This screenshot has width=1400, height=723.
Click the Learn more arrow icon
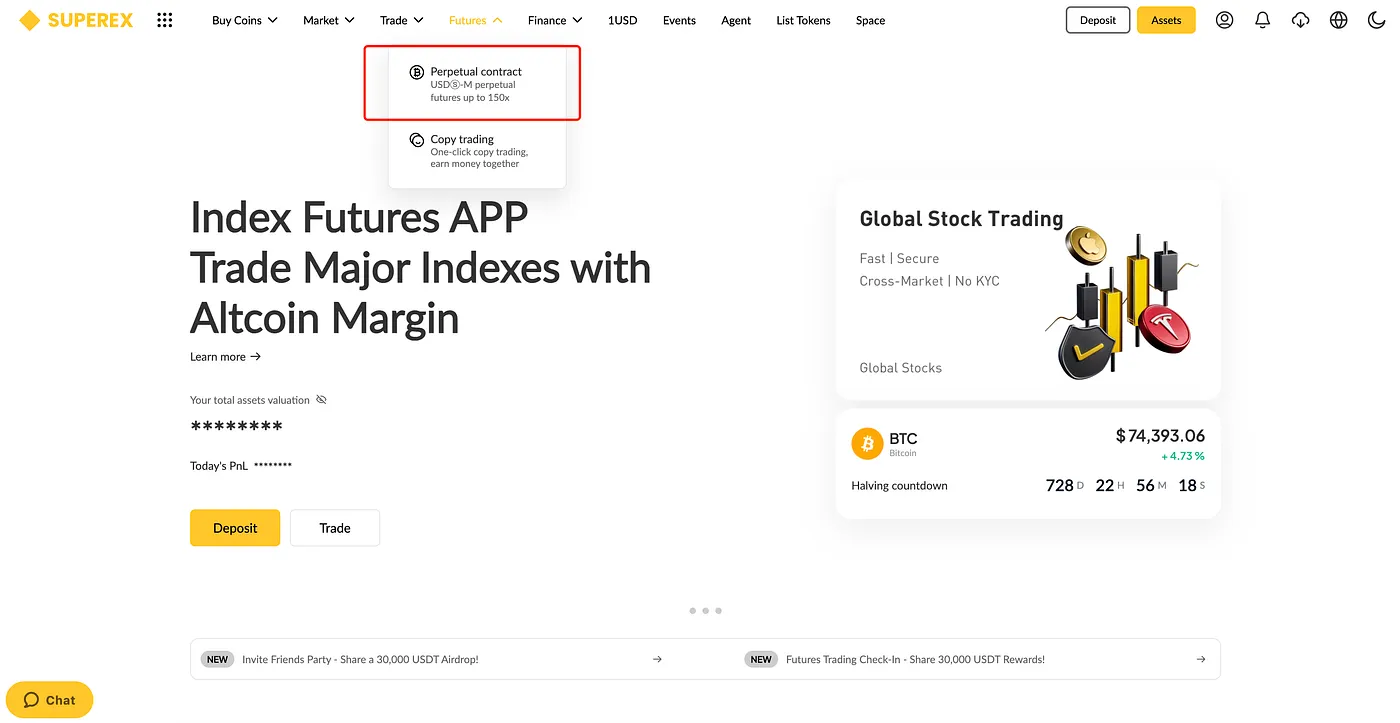pos(256,357)
